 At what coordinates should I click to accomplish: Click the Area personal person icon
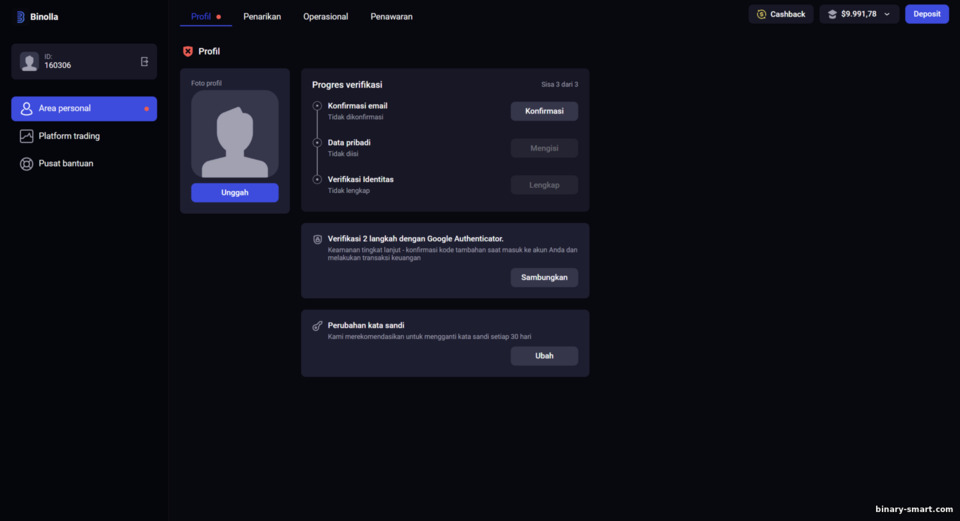point(26,109)
